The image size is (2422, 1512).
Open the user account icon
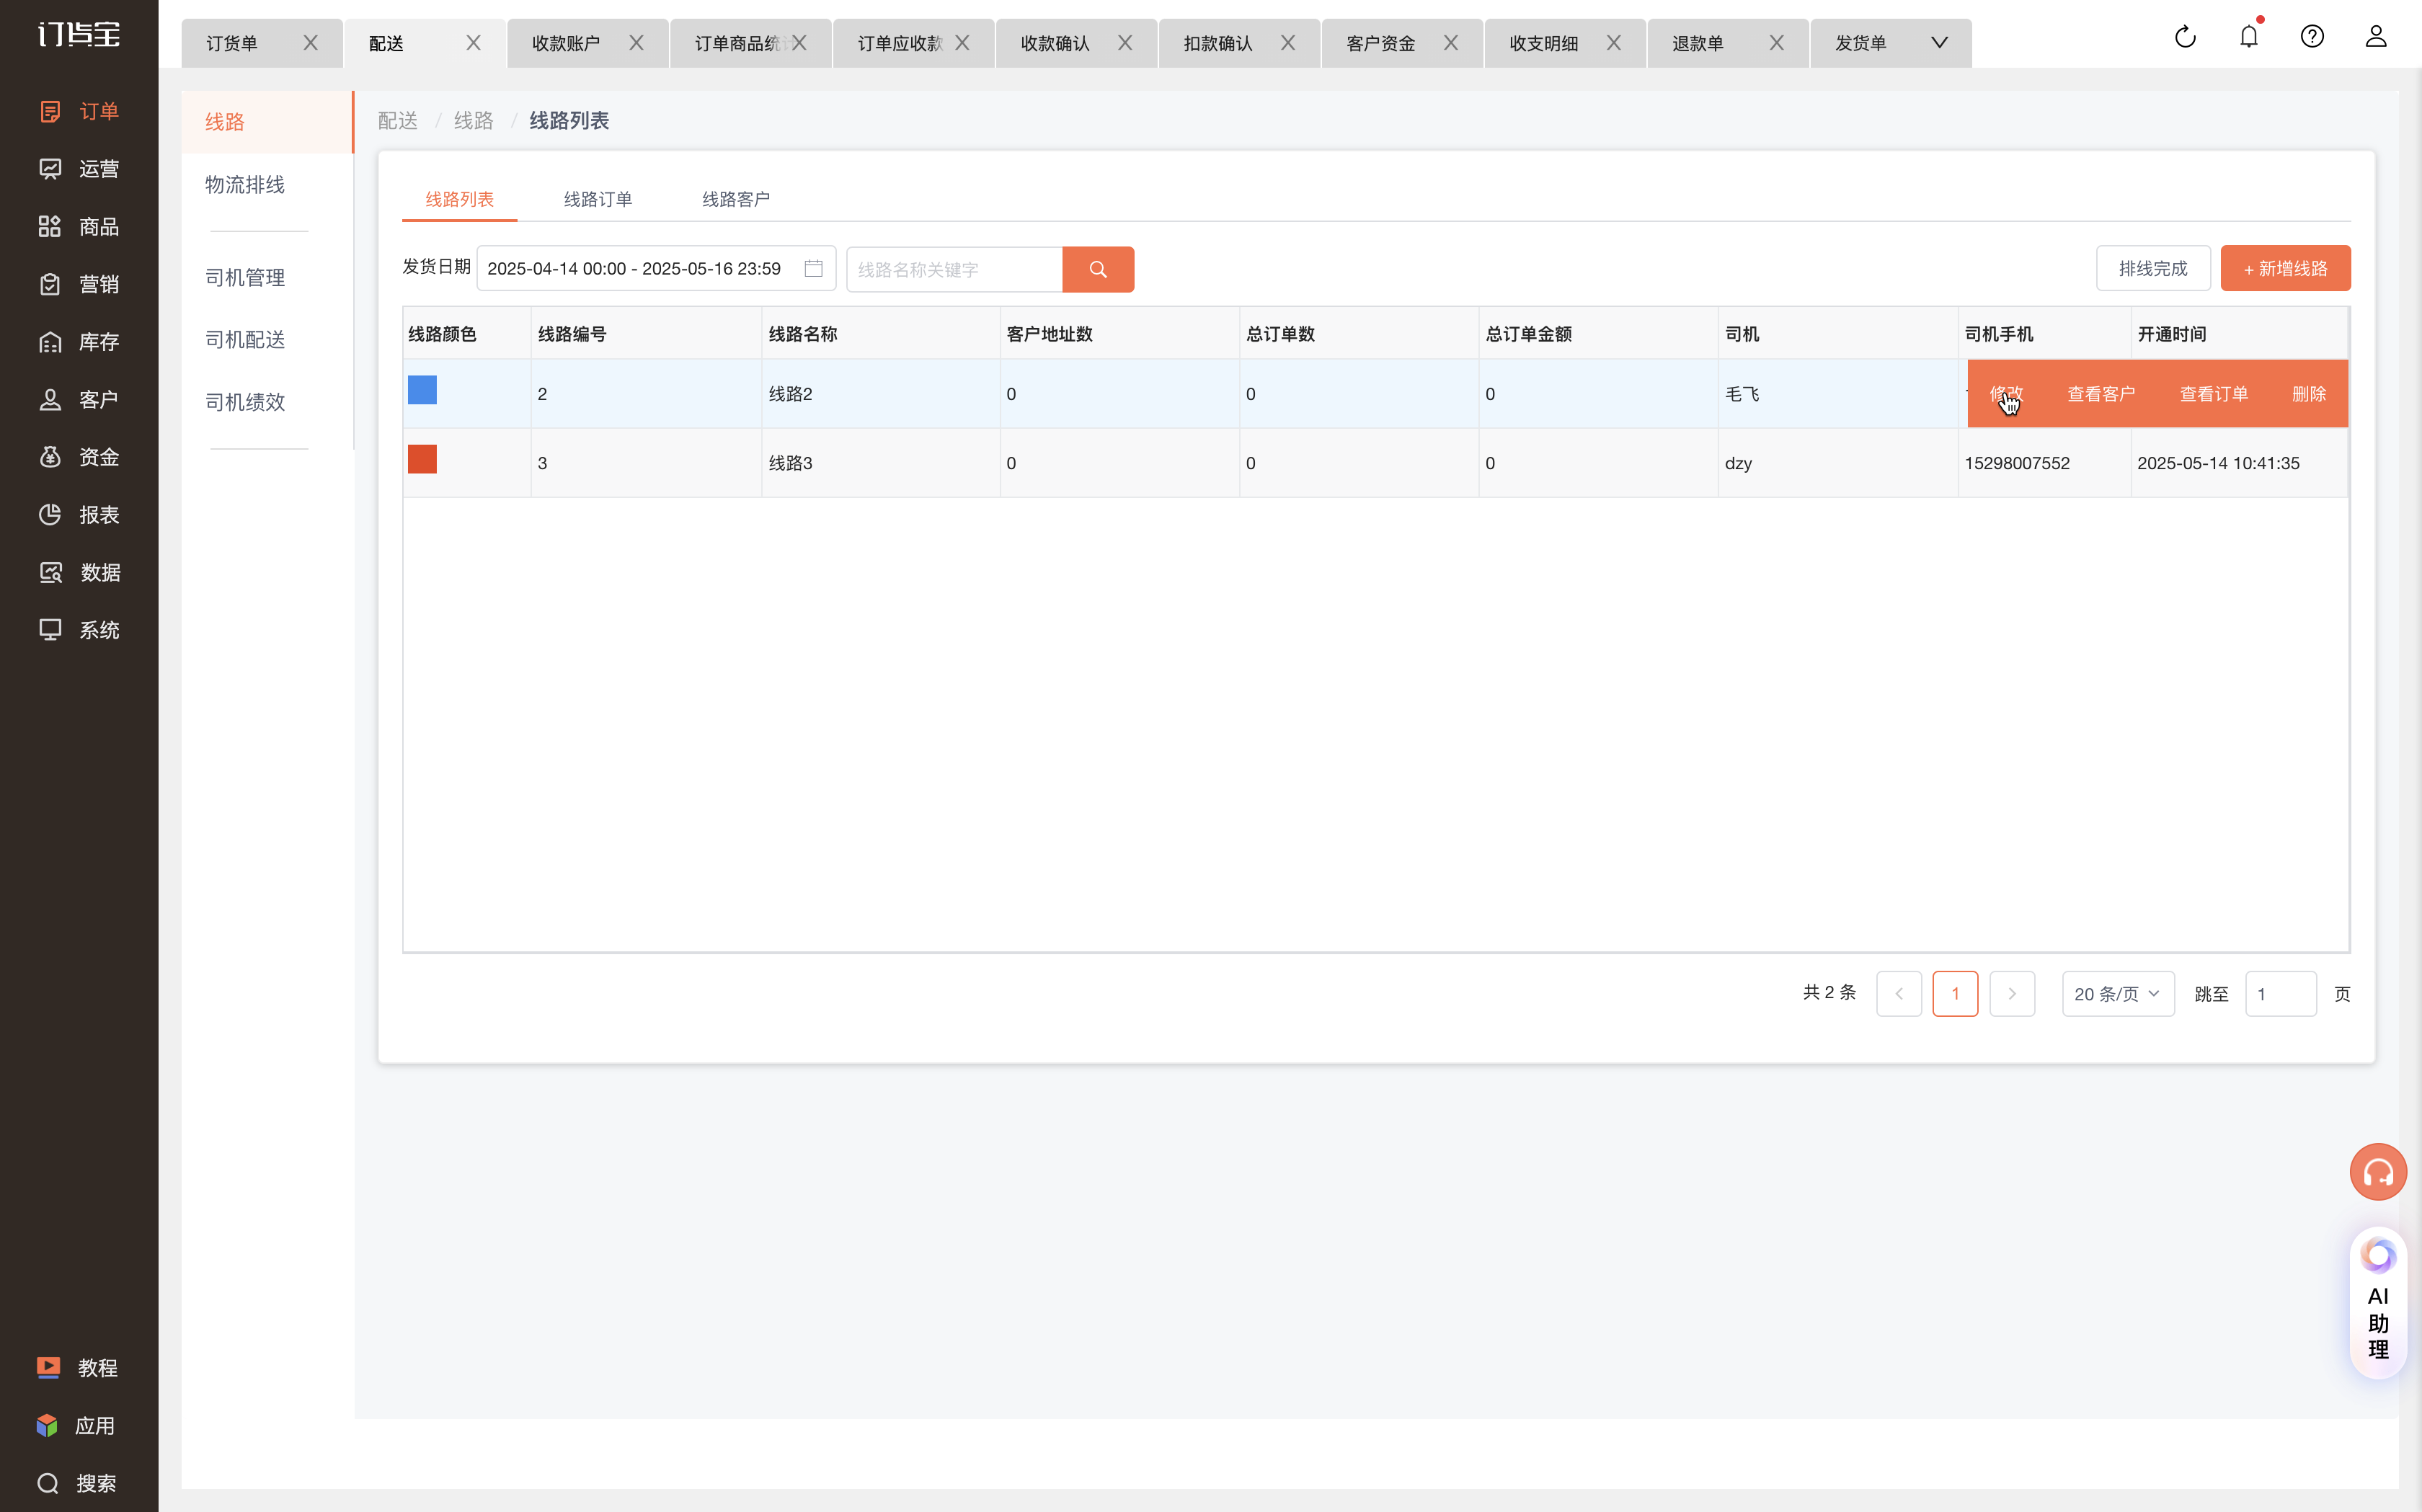click(2376, 37)
